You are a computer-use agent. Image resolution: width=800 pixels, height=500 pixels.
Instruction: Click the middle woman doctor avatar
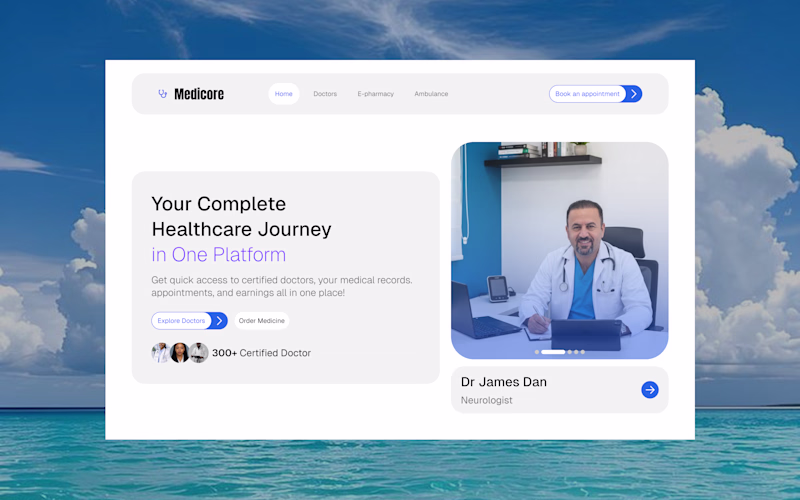[180, 353]
